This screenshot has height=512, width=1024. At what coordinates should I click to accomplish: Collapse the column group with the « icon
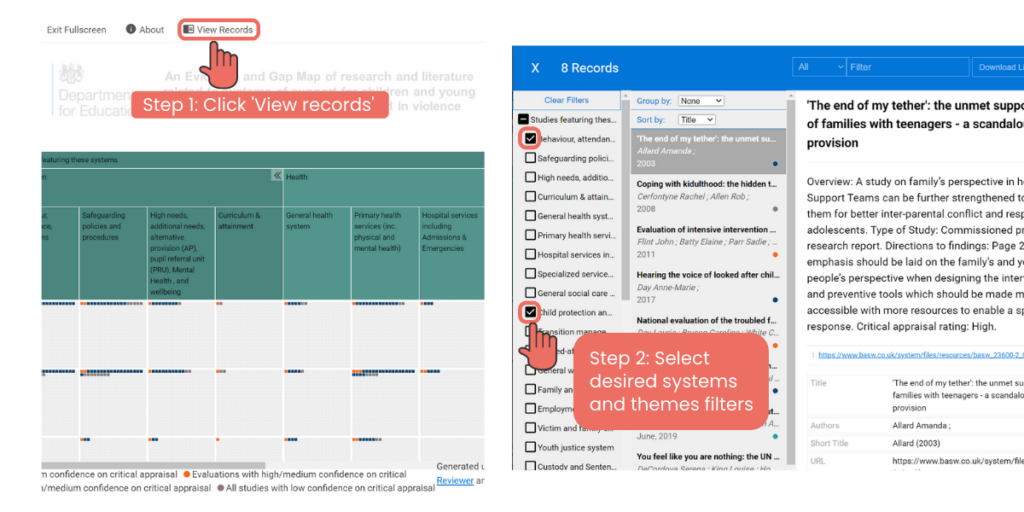(277, 176)
